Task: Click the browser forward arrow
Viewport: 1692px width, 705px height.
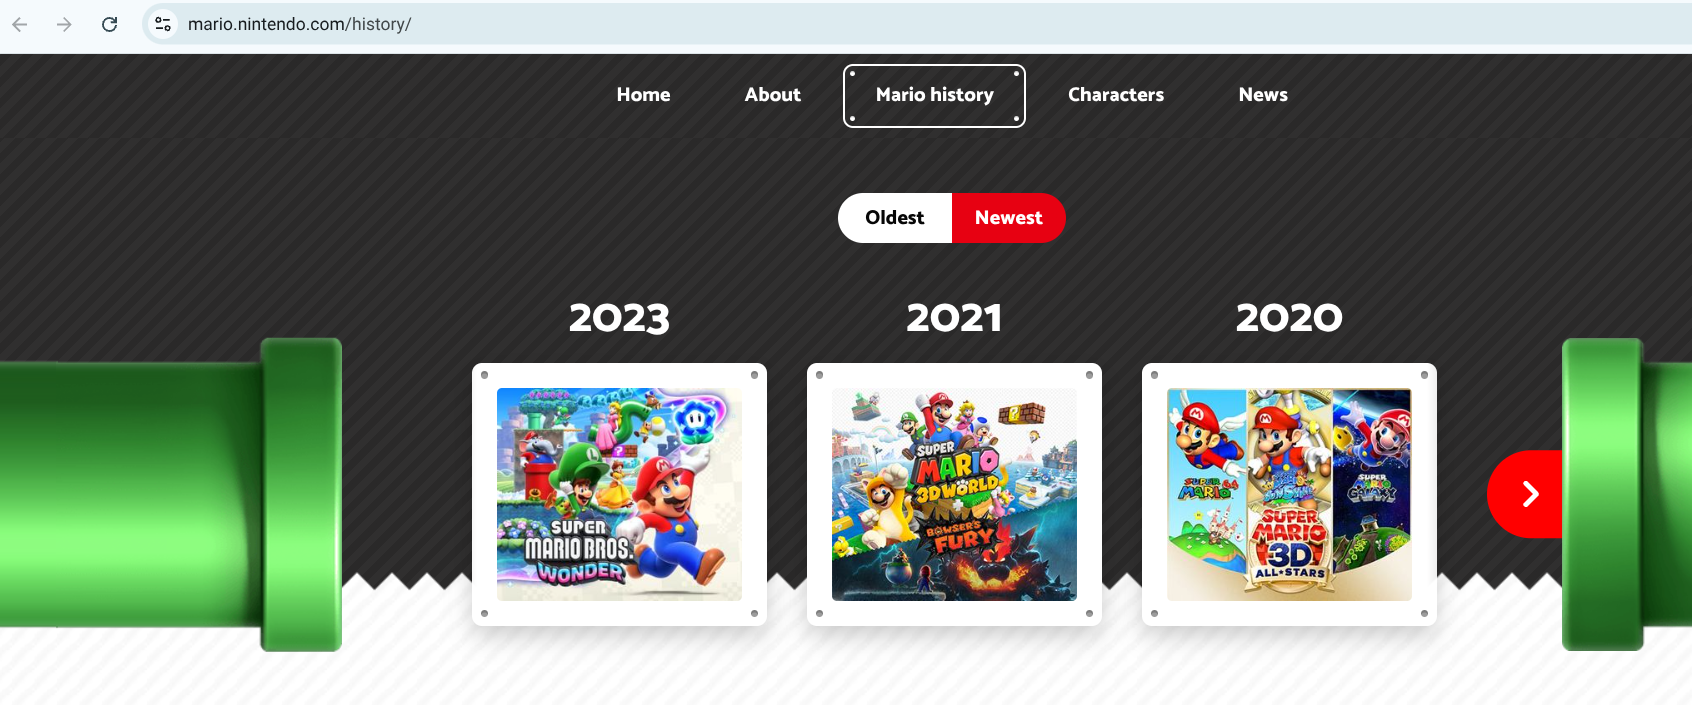Action: pyautogui.click(x=64, y=24)
